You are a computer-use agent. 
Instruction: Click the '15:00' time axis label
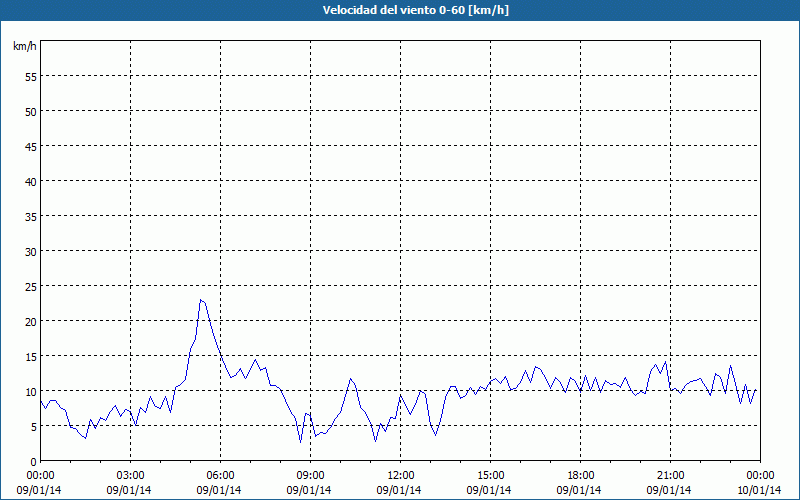pyautogui.click(x=490, y=476)
